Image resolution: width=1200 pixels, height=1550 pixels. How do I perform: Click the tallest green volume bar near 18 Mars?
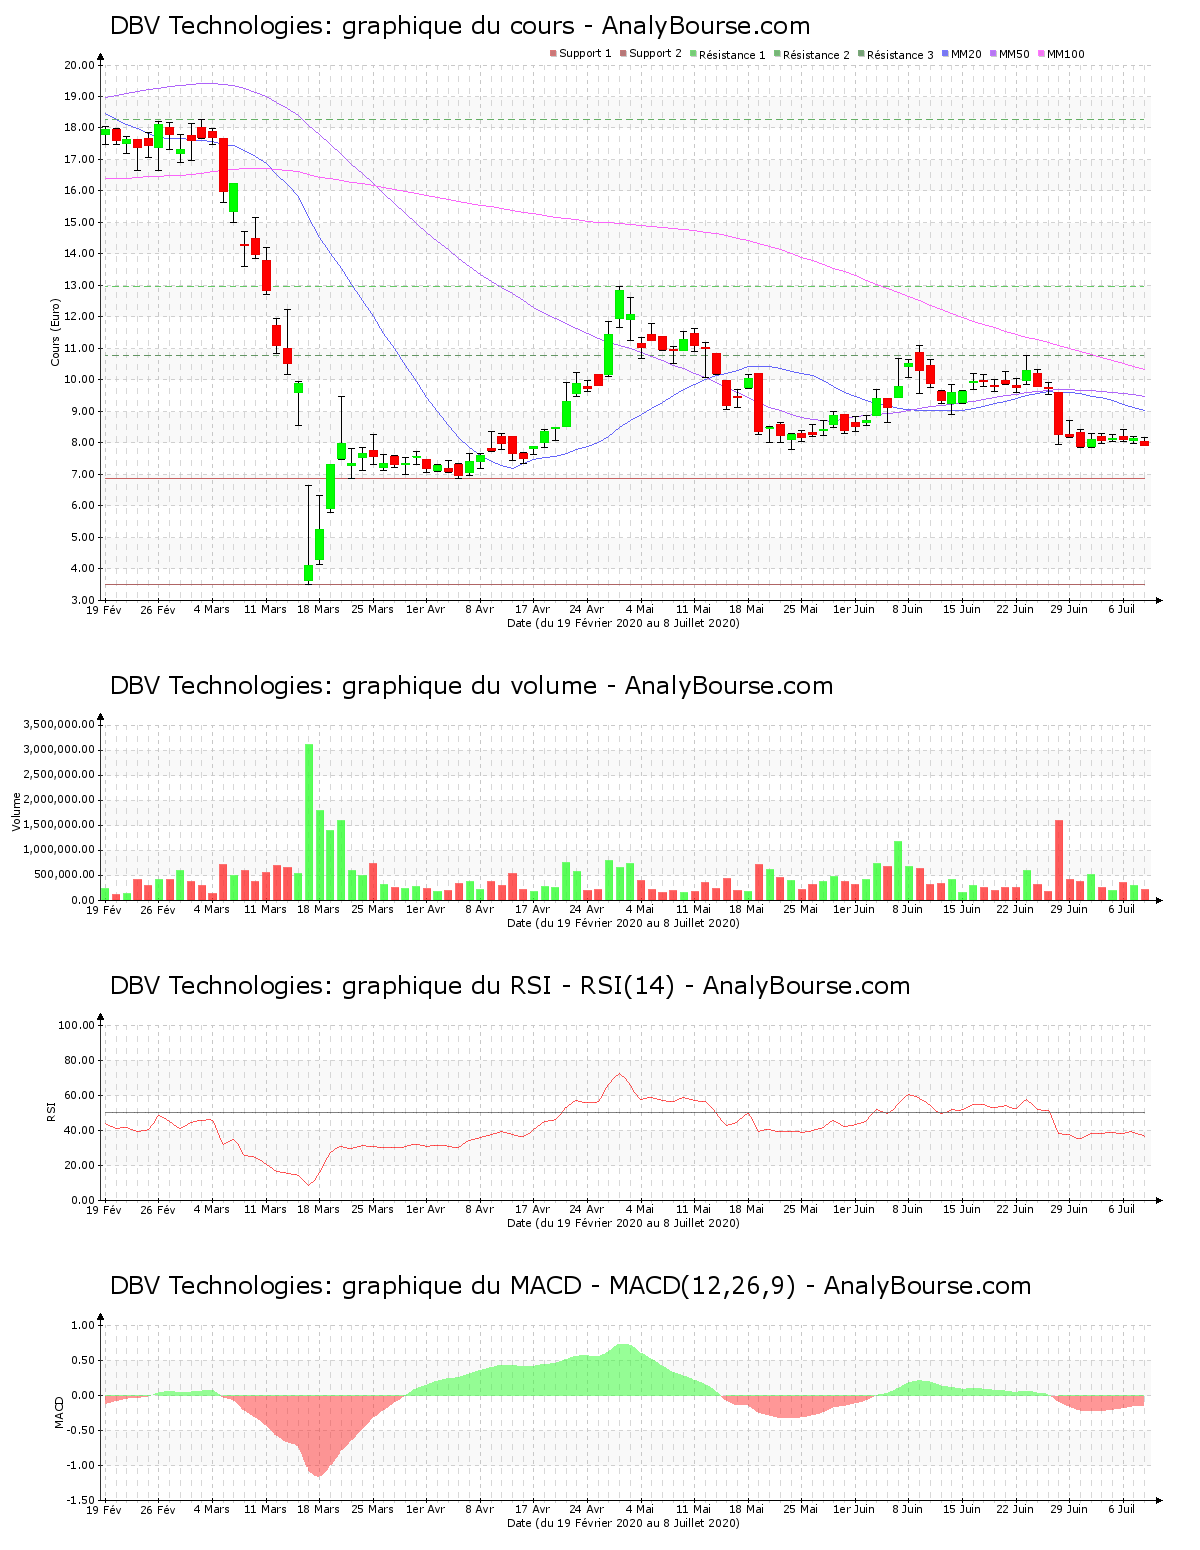(x=309, y=822)
